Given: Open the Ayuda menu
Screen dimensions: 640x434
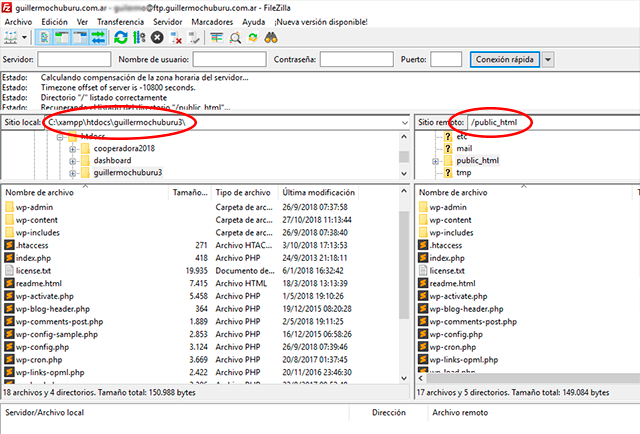Looking at the screenshot, I should 253,22.
